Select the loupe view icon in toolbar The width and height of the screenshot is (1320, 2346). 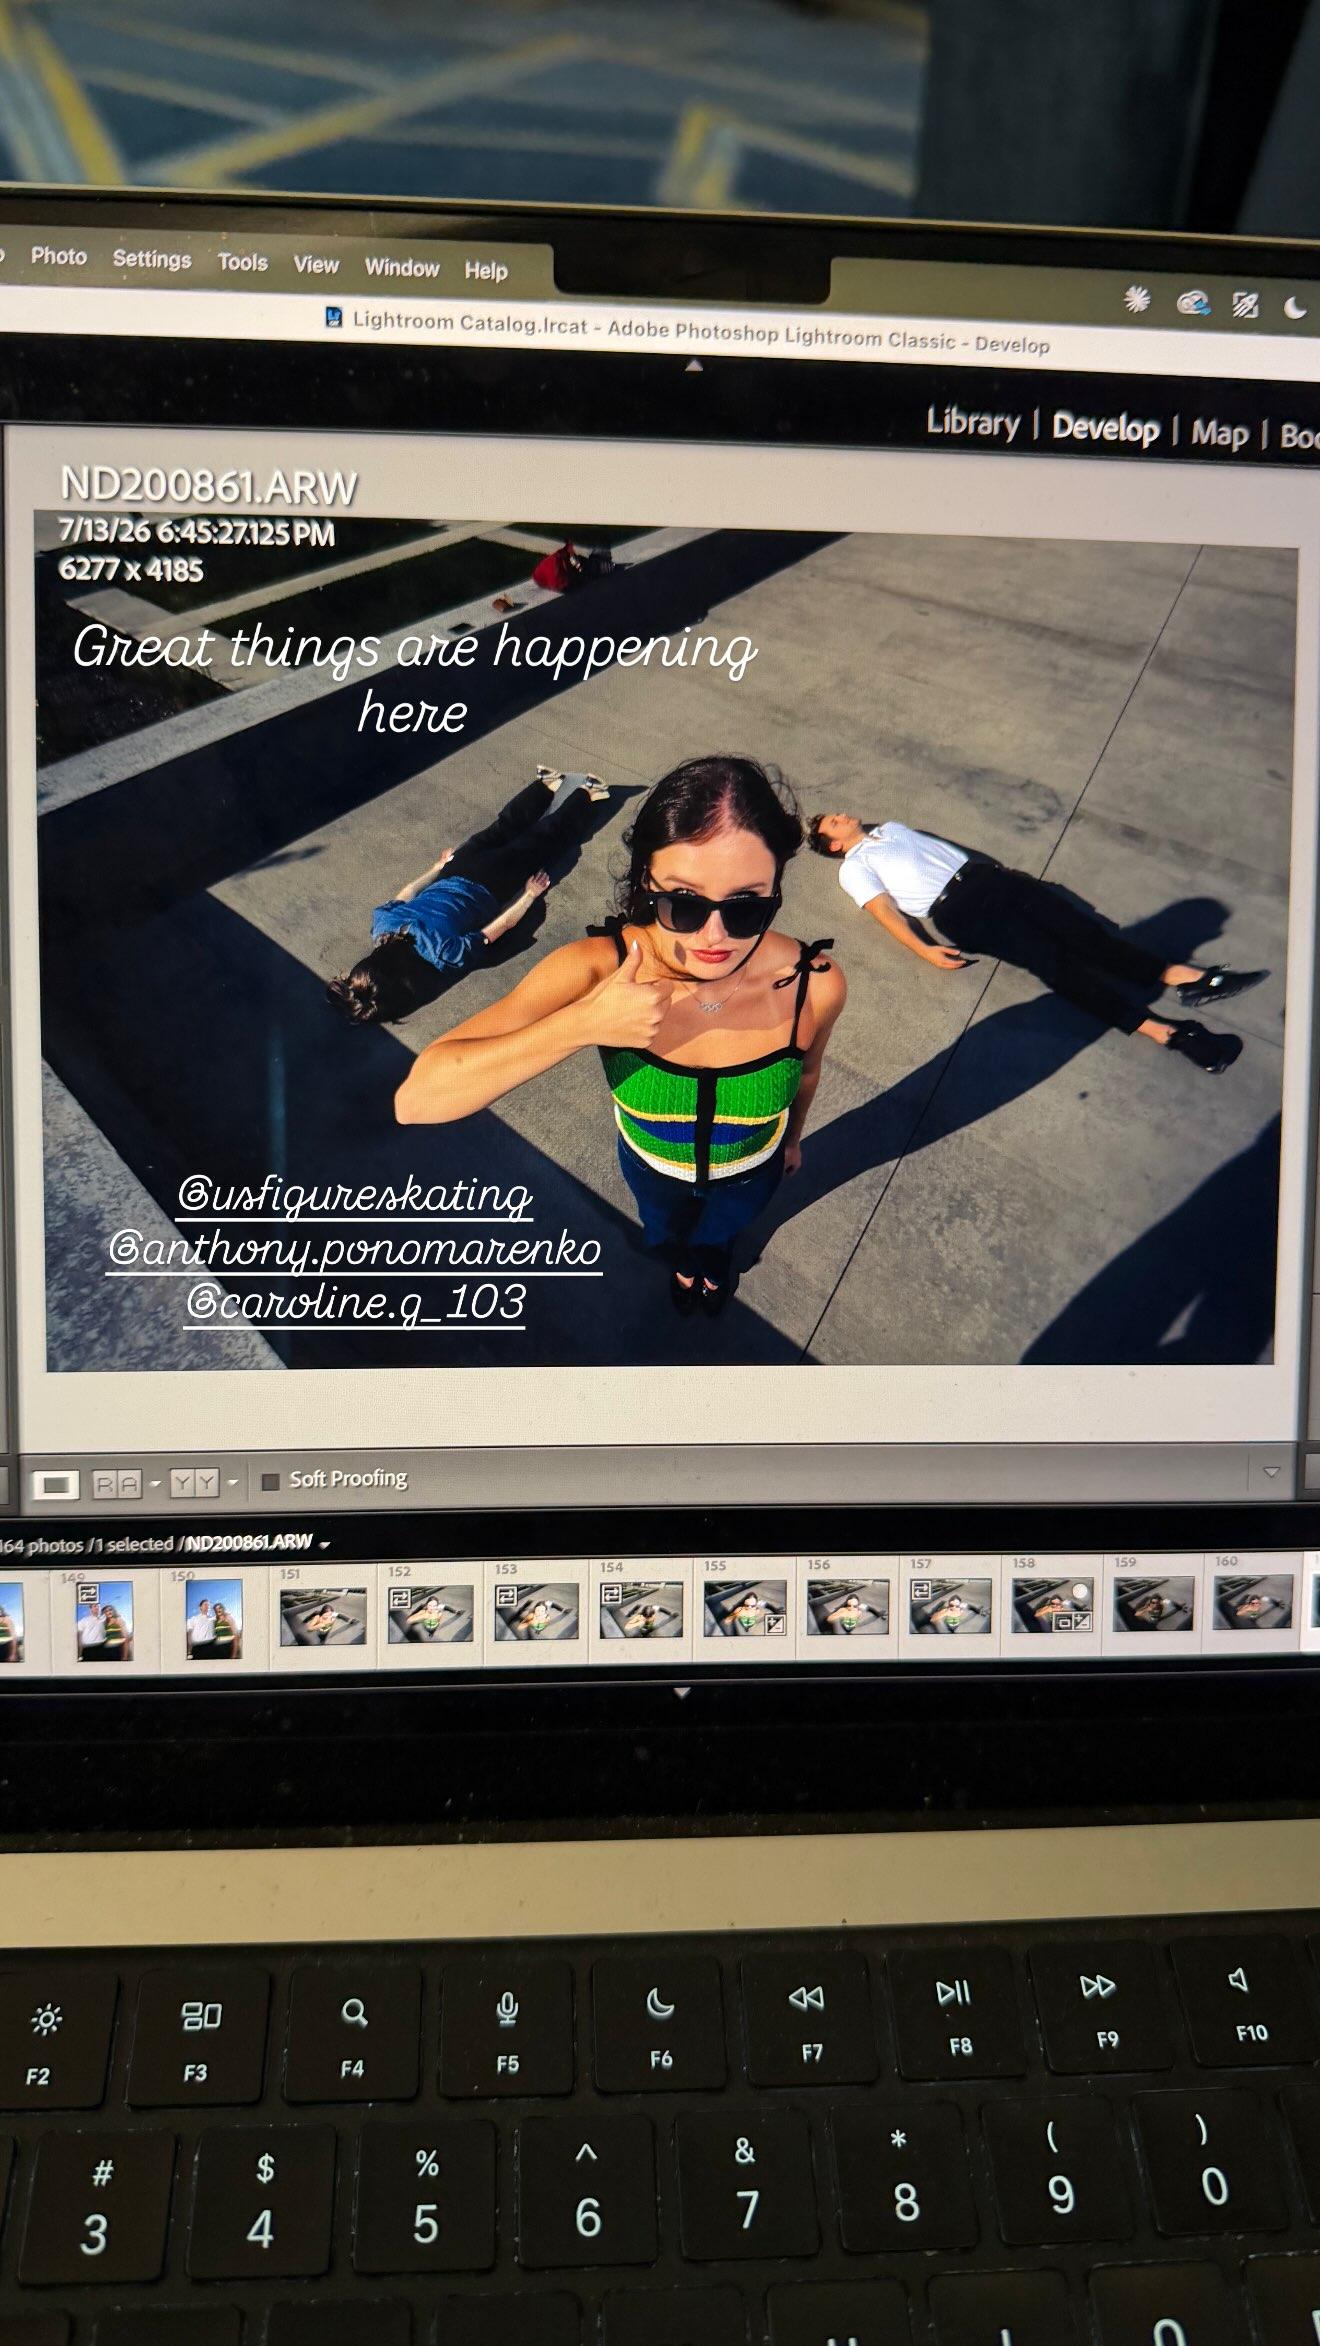[x=56, y=1485]
